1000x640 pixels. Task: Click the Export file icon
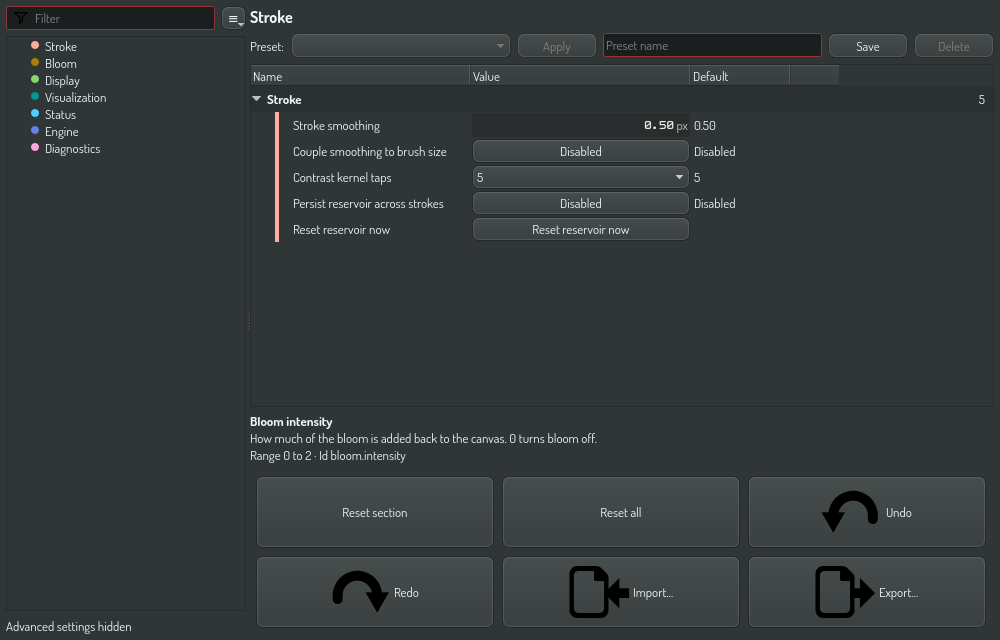pos(844,592)
